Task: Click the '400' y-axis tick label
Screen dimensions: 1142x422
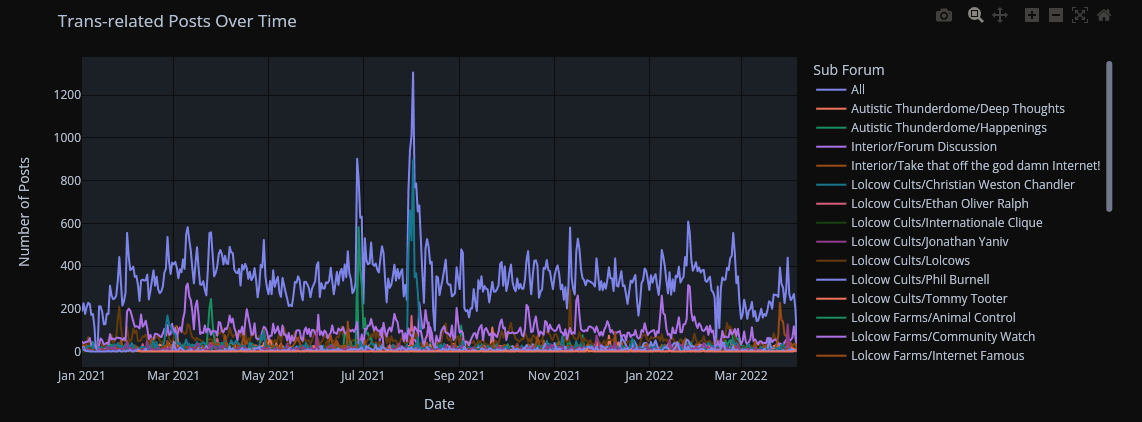Action: [x=70, y=266]
